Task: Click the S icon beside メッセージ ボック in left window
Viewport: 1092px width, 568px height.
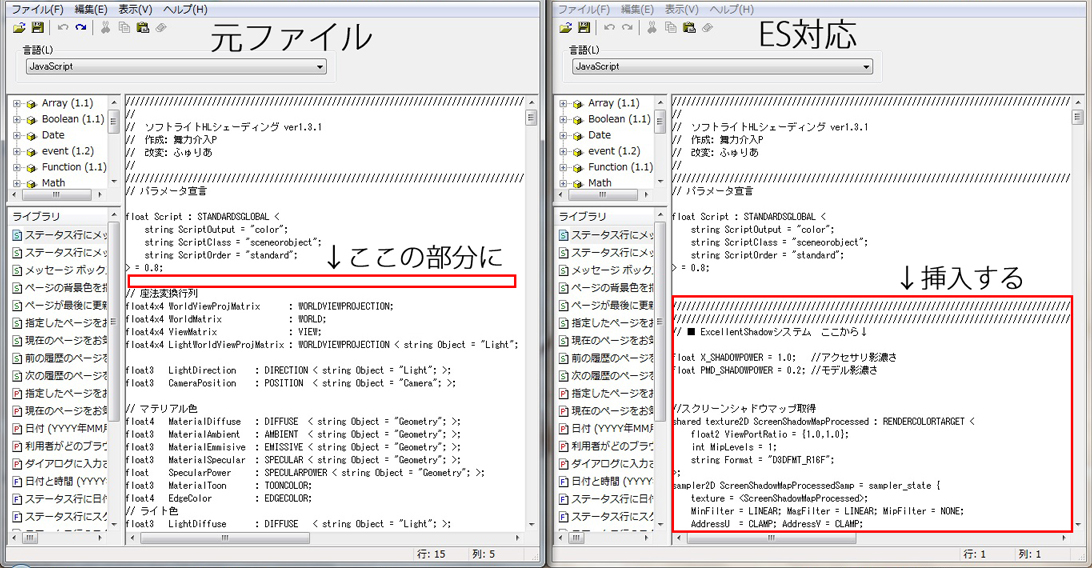Action: tap(17, 270)
